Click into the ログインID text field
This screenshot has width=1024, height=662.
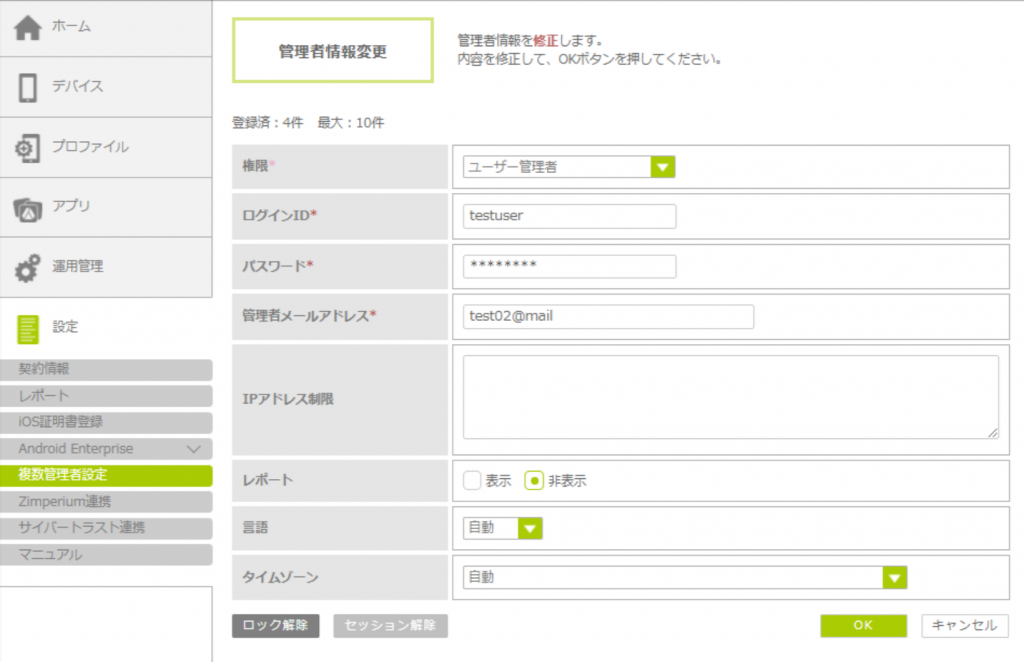point(570,216)
